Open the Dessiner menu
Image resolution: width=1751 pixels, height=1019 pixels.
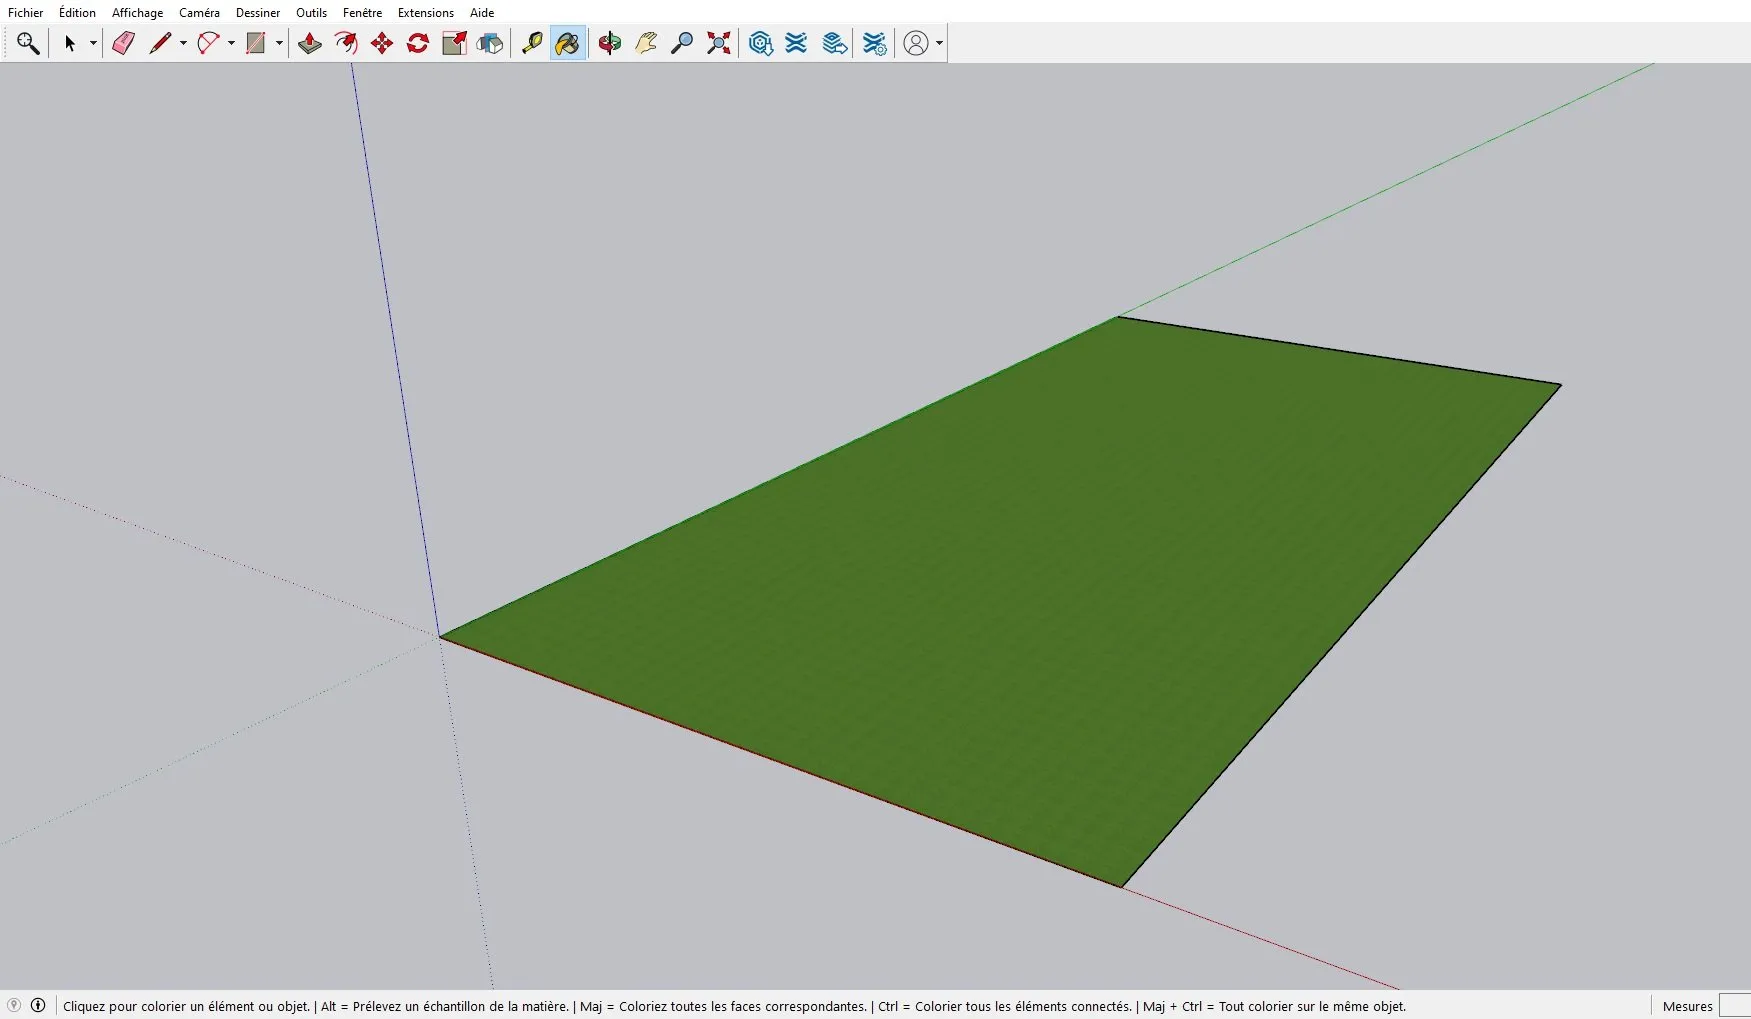pos(258,13)
